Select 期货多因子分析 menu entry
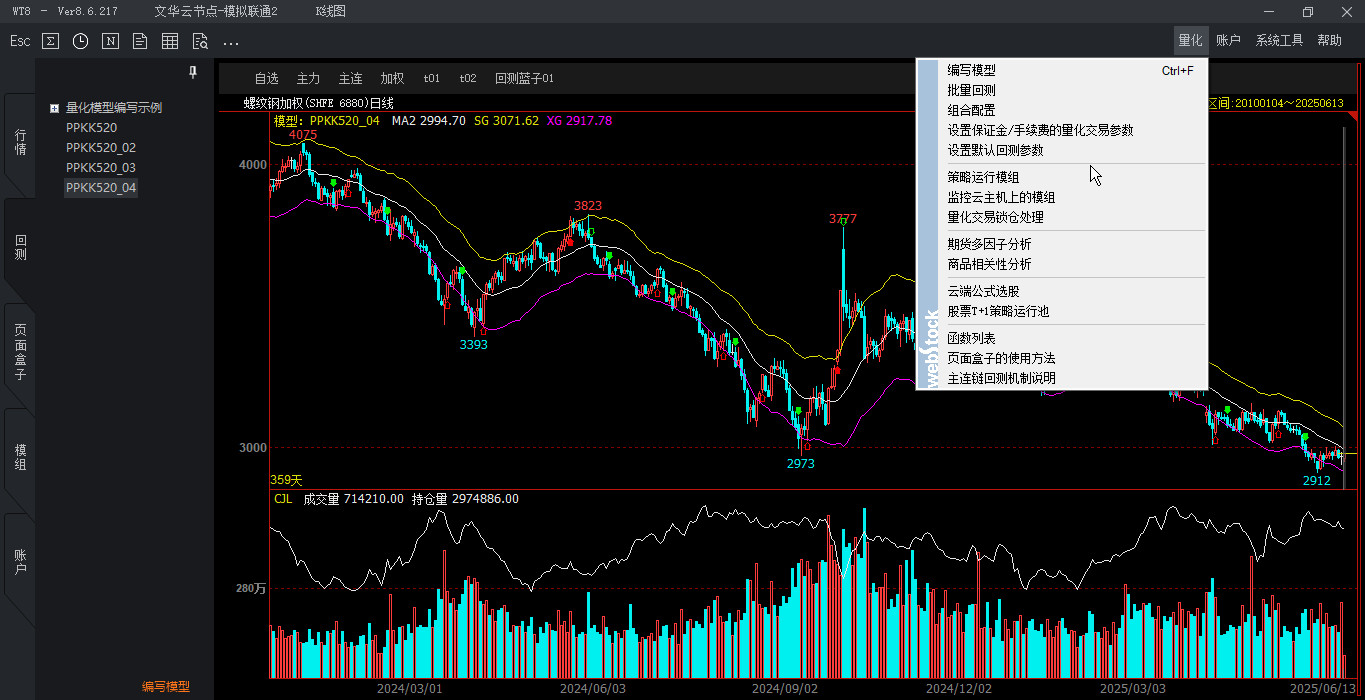The height and width of the screenshot is (700, 1365). click(989, 244)
